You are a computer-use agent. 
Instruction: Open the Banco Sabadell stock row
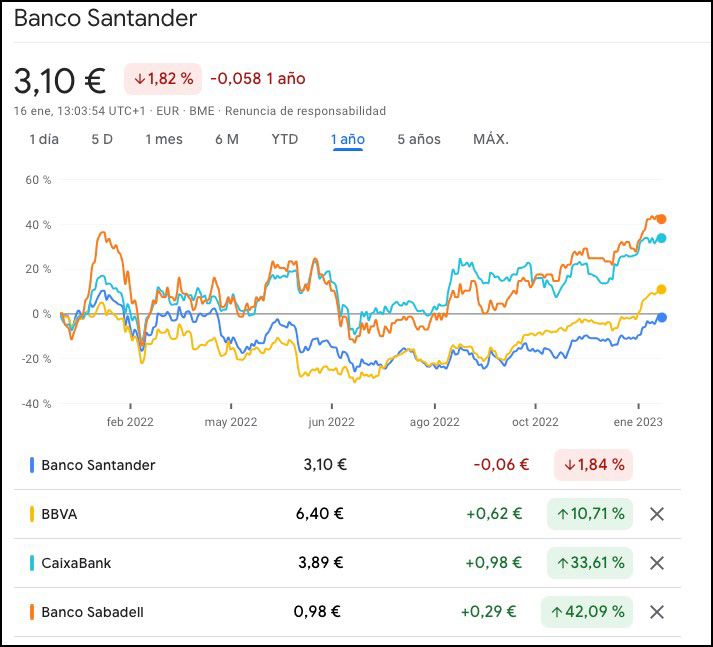click(92, 612)
